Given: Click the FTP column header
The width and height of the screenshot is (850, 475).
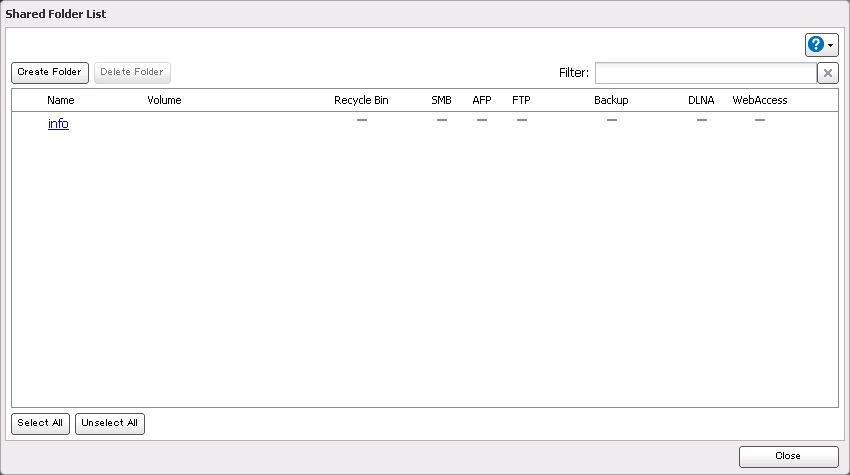Looking at the screenshot, I should 521,100.
